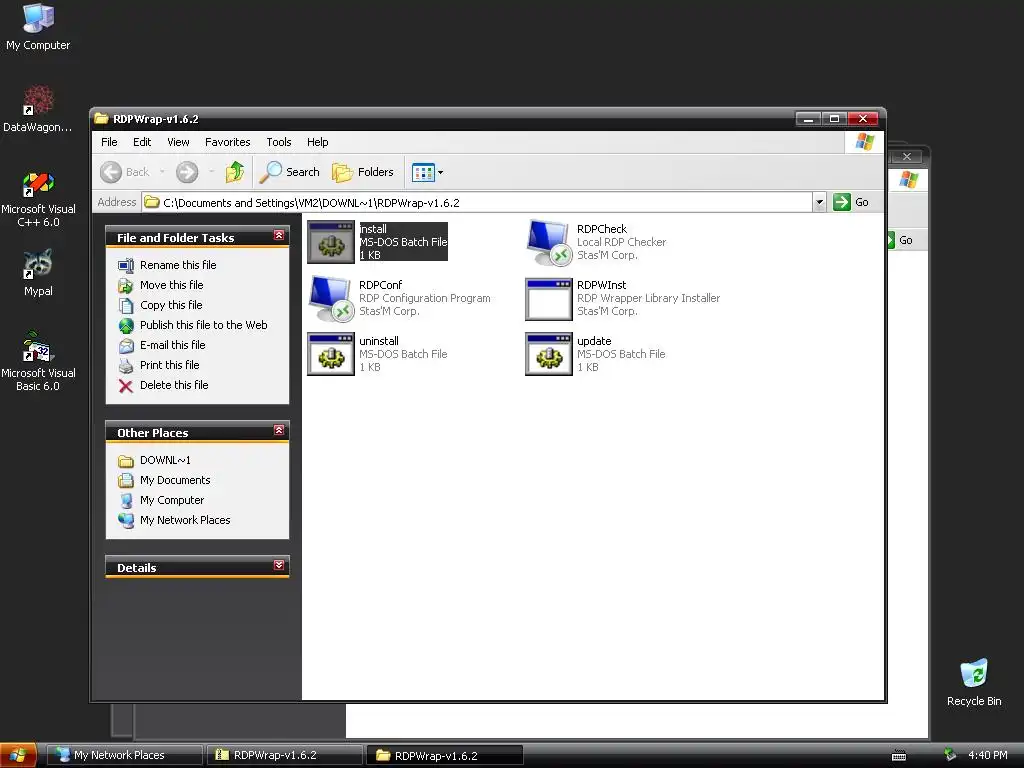Viewport: 1024px width, 768px height.
Task: Close the background explorer window
Action: [x=906, y=156]
